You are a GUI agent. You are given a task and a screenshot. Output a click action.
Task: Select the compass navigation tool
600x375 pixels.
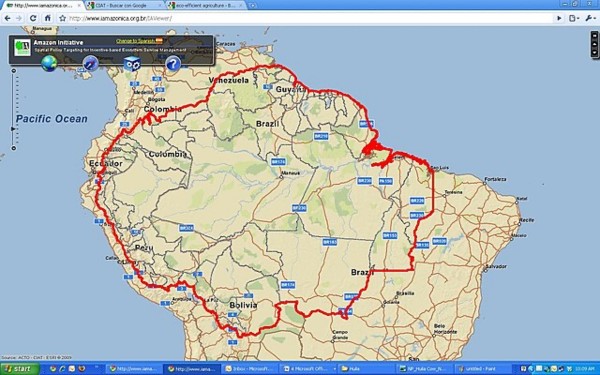[91, 64]
